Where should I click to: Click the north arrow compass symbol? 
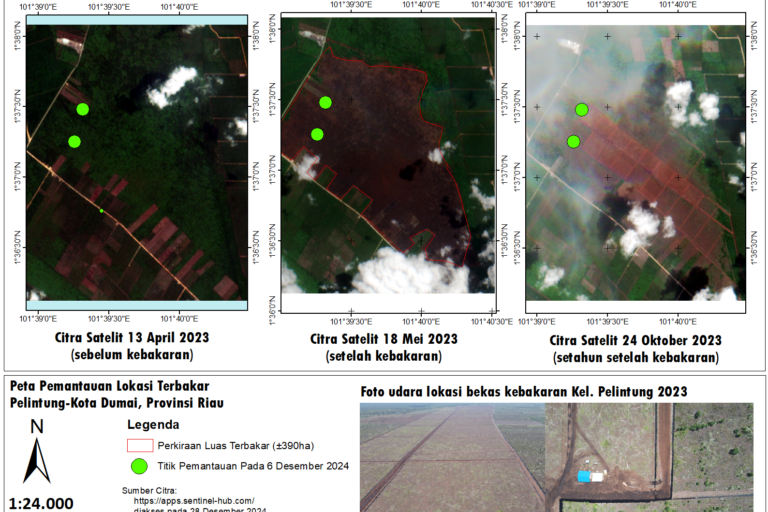(x=37, y=453)
